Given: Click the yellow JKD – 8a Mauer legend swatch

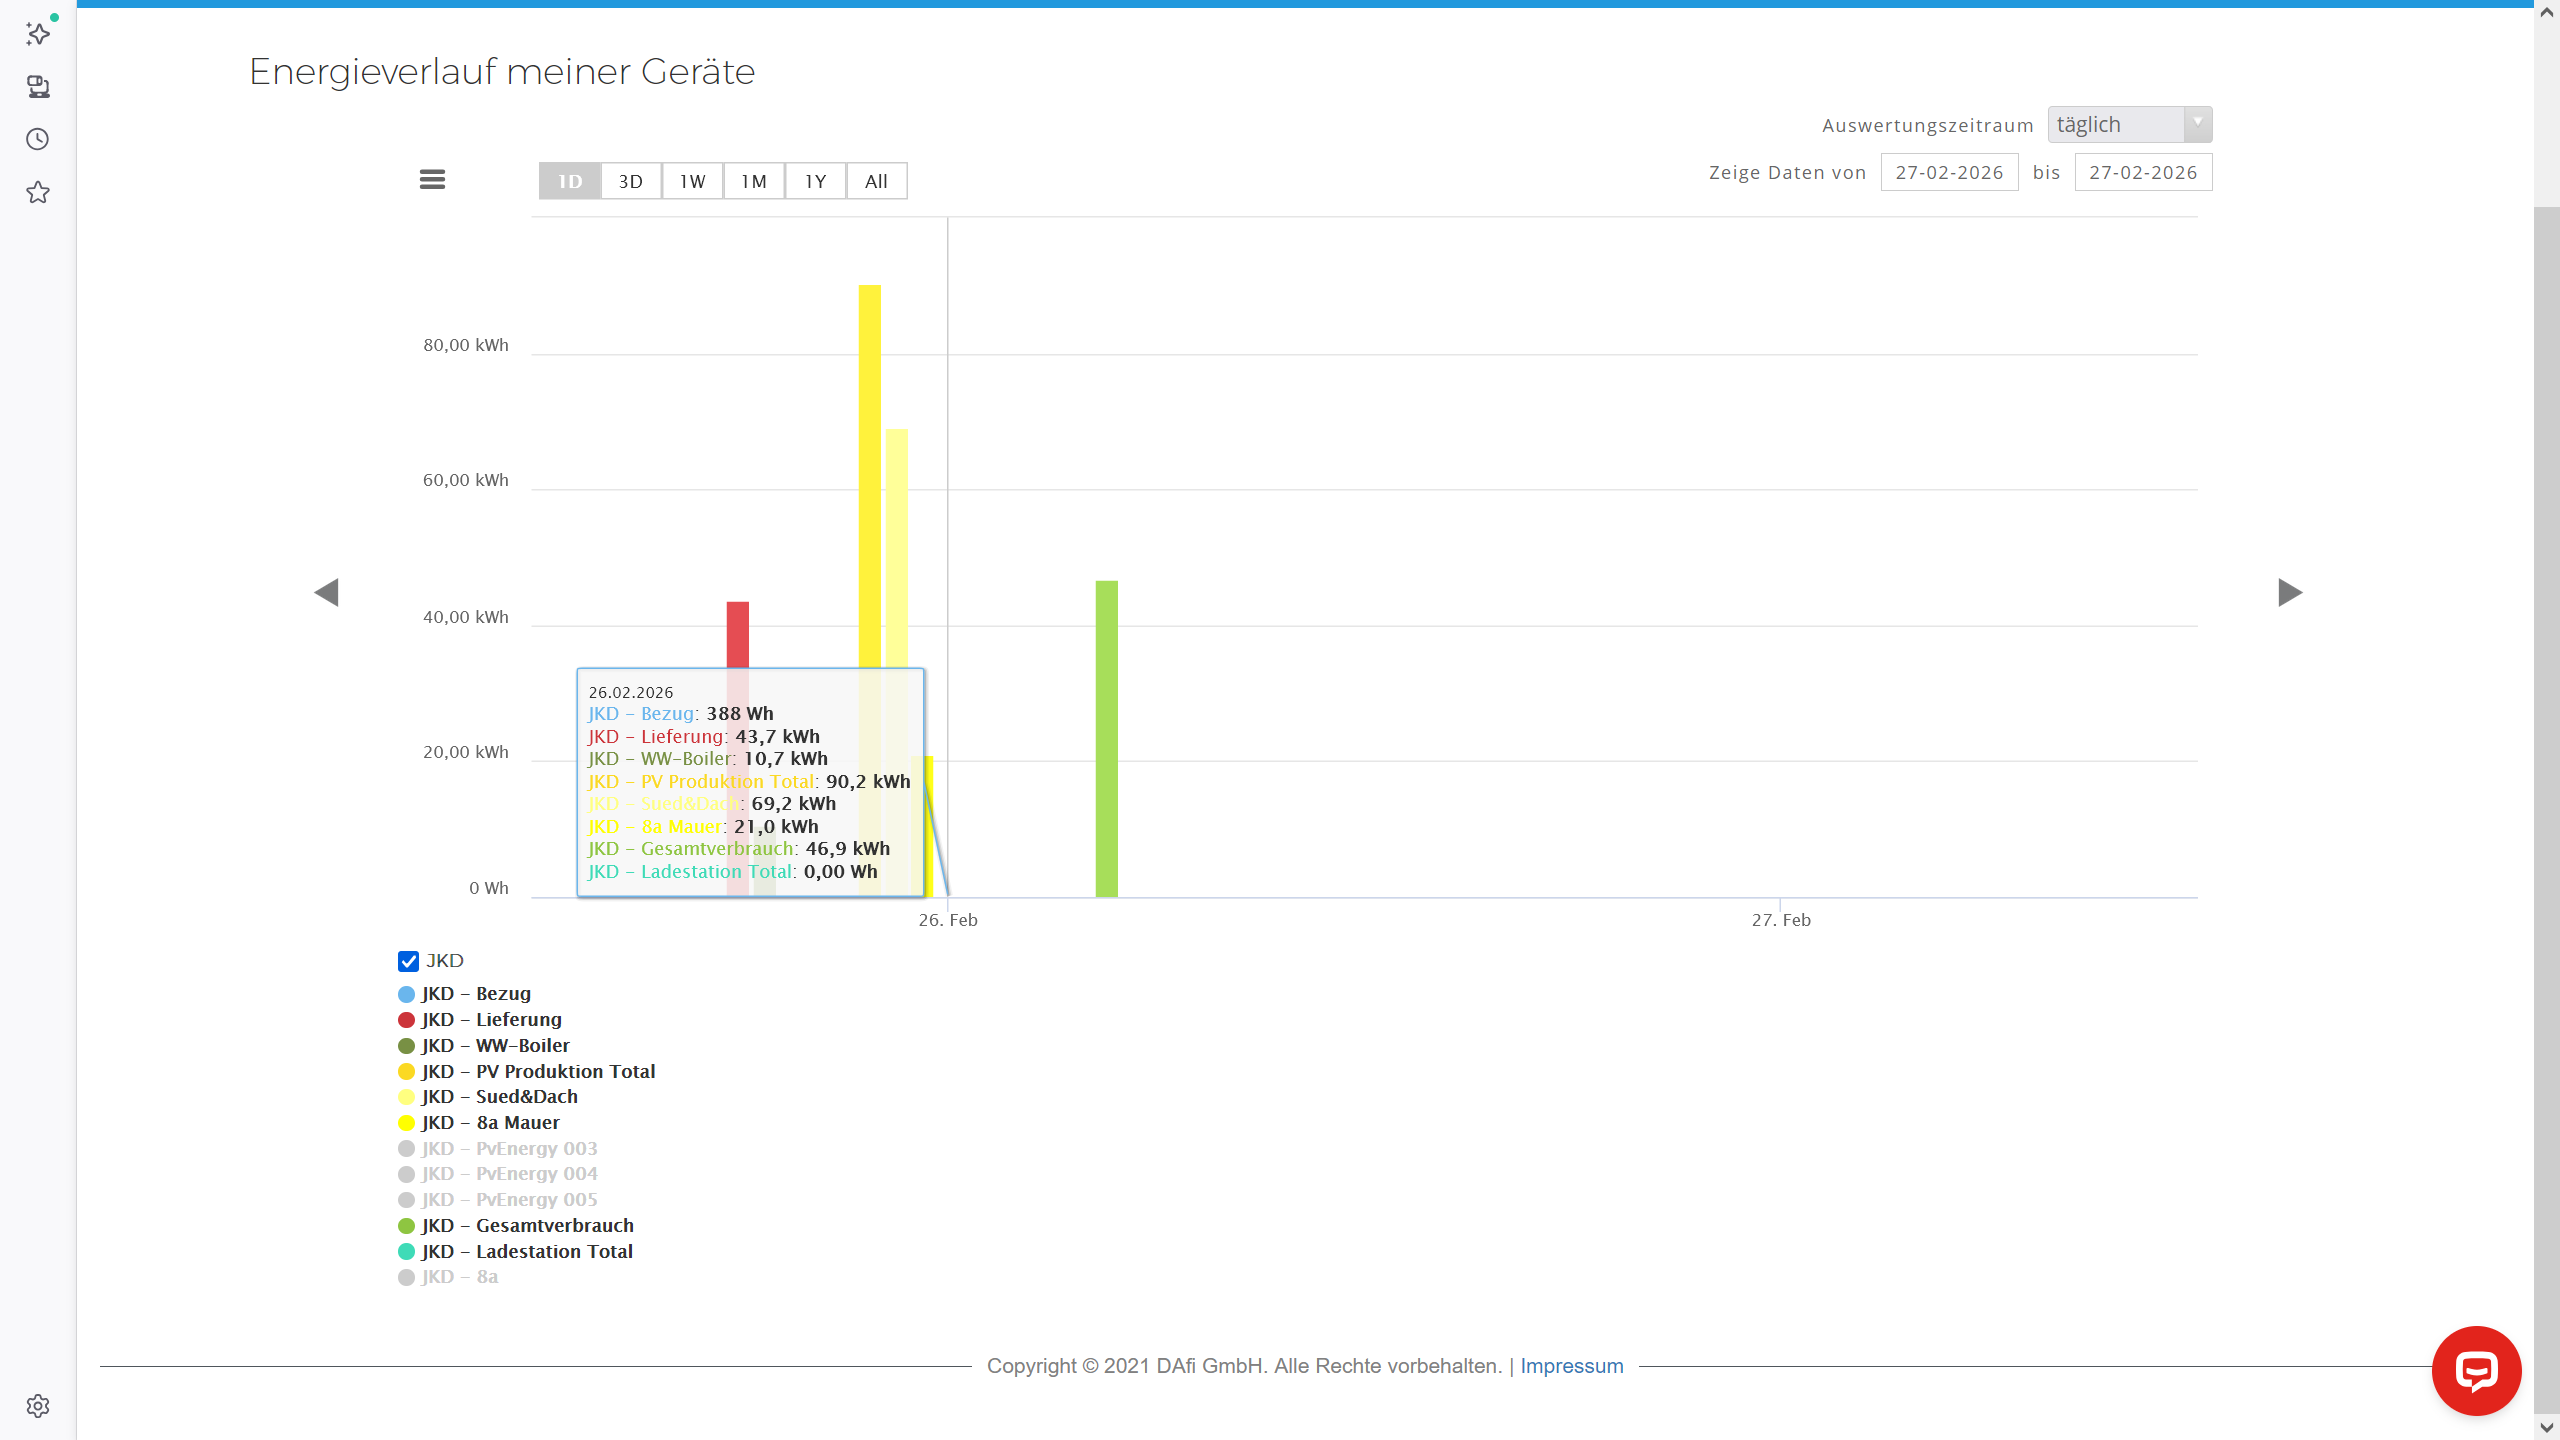Looking at the screenshot, I should pos(406,1123).
